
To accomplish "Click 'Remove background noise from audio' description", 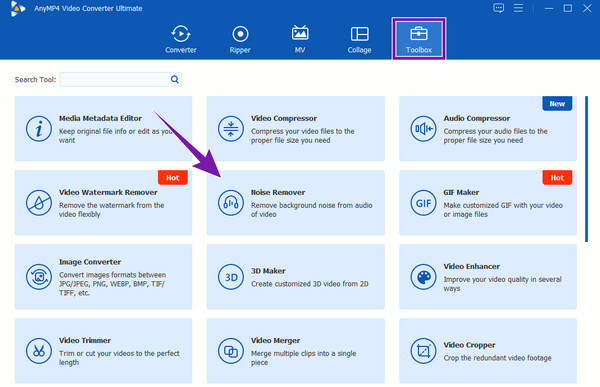I will (311, 205).
